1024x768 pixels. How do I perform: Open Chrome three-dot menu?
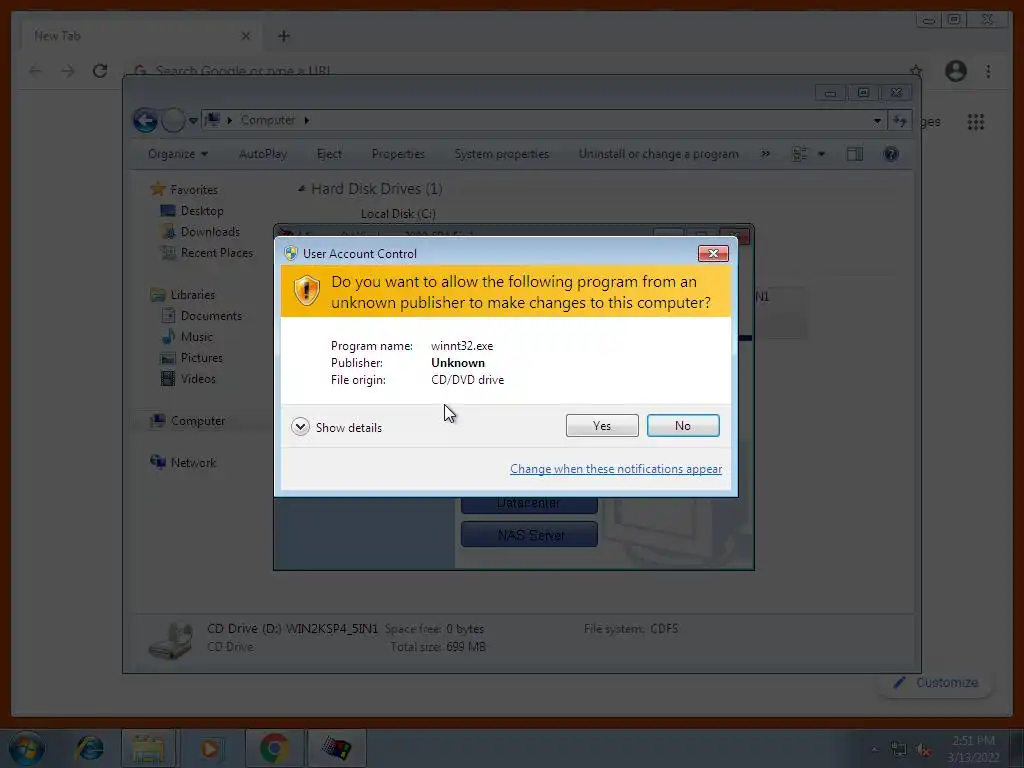988,71
